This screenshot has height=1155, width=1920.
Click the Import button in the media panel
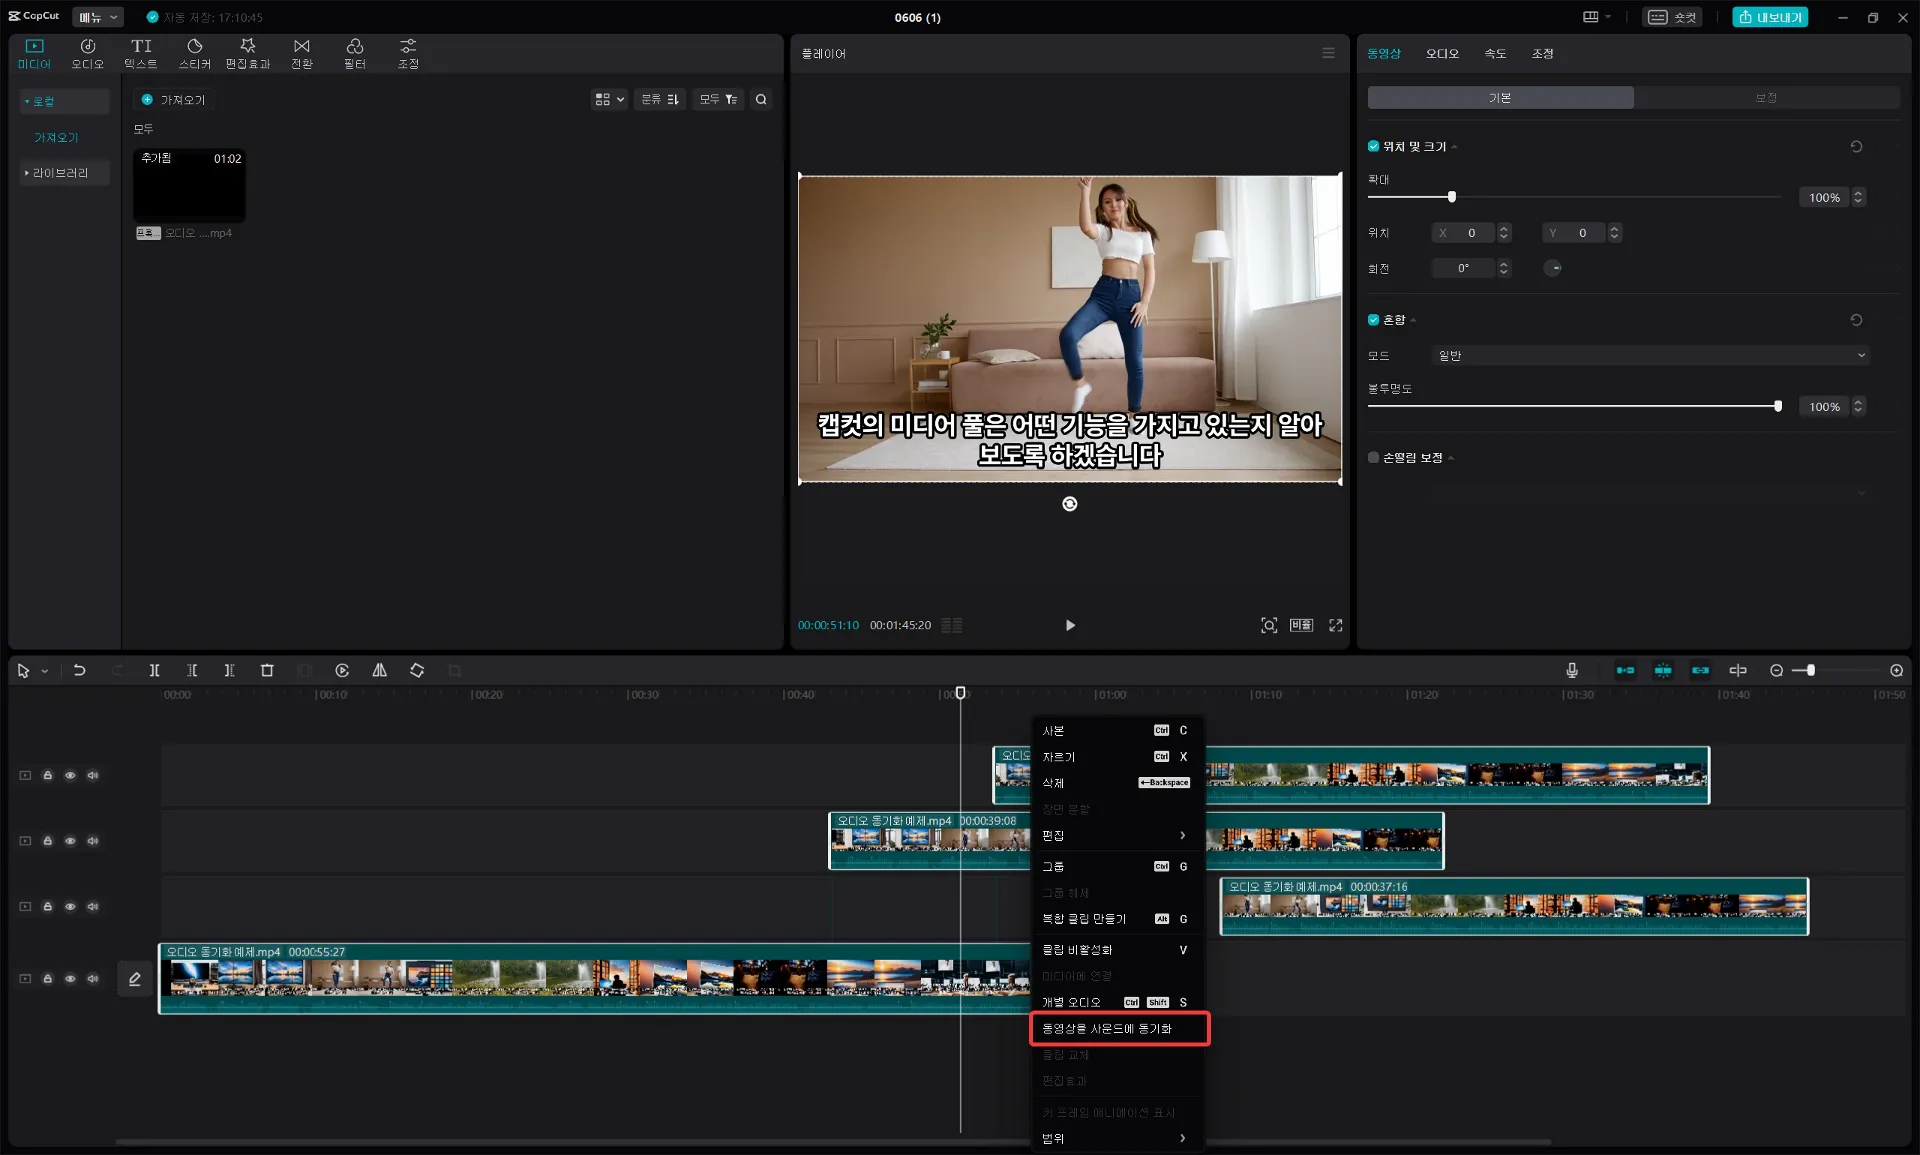174,100
